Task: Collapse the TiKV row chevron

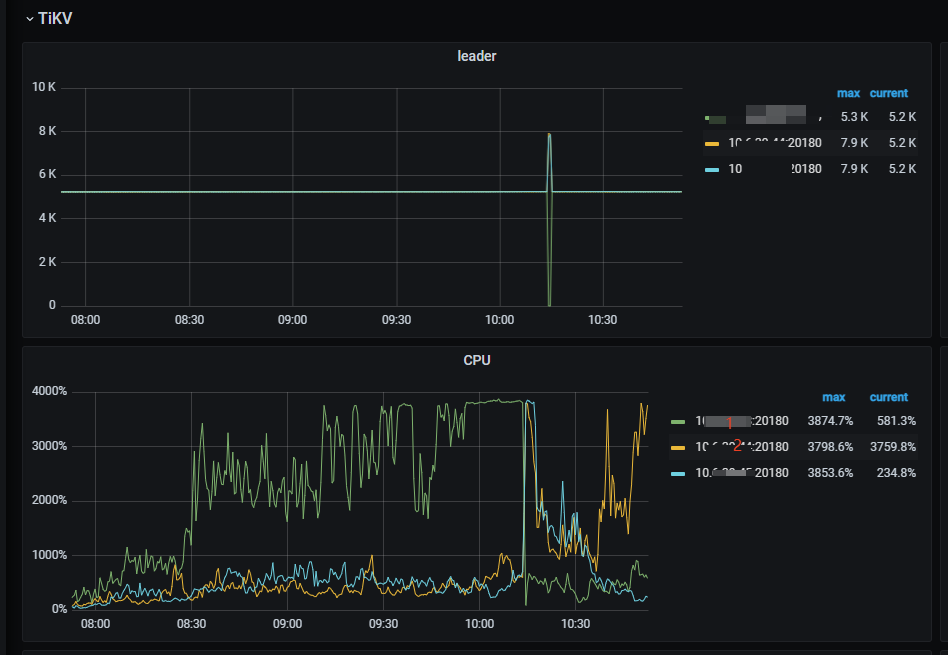Action: (x=30, y=19)
